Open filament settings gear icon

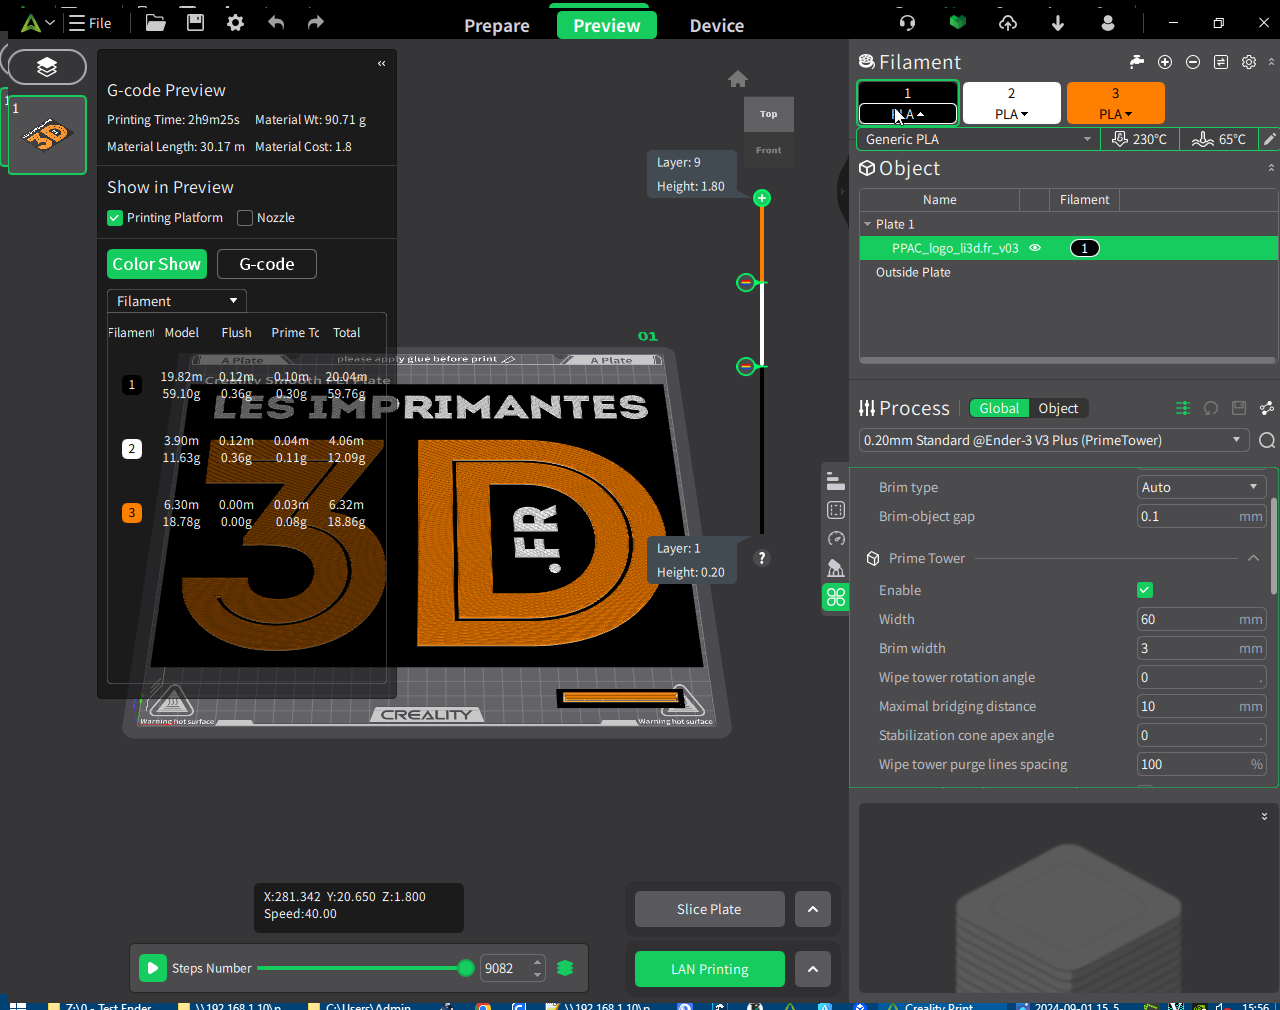coord(1249,62)
